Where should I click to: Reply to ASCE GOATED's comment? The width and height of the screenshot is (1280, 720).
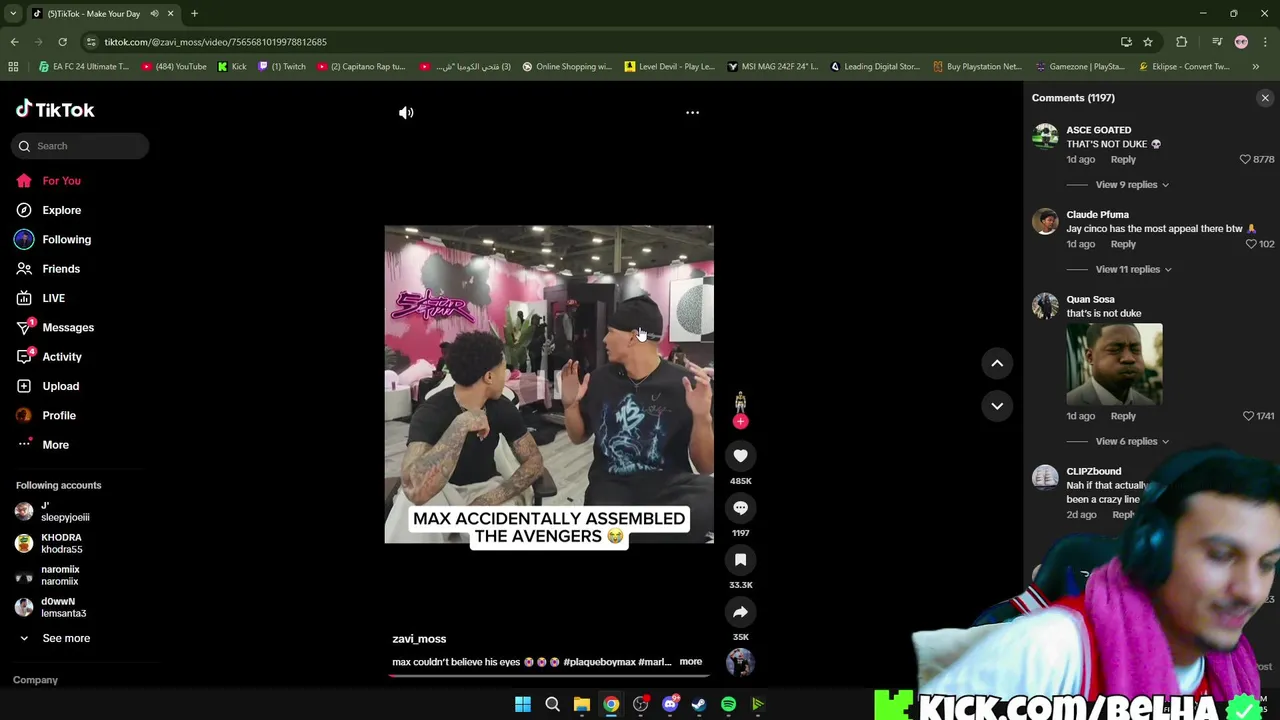pyautogui.click(x=1123, y=160)
